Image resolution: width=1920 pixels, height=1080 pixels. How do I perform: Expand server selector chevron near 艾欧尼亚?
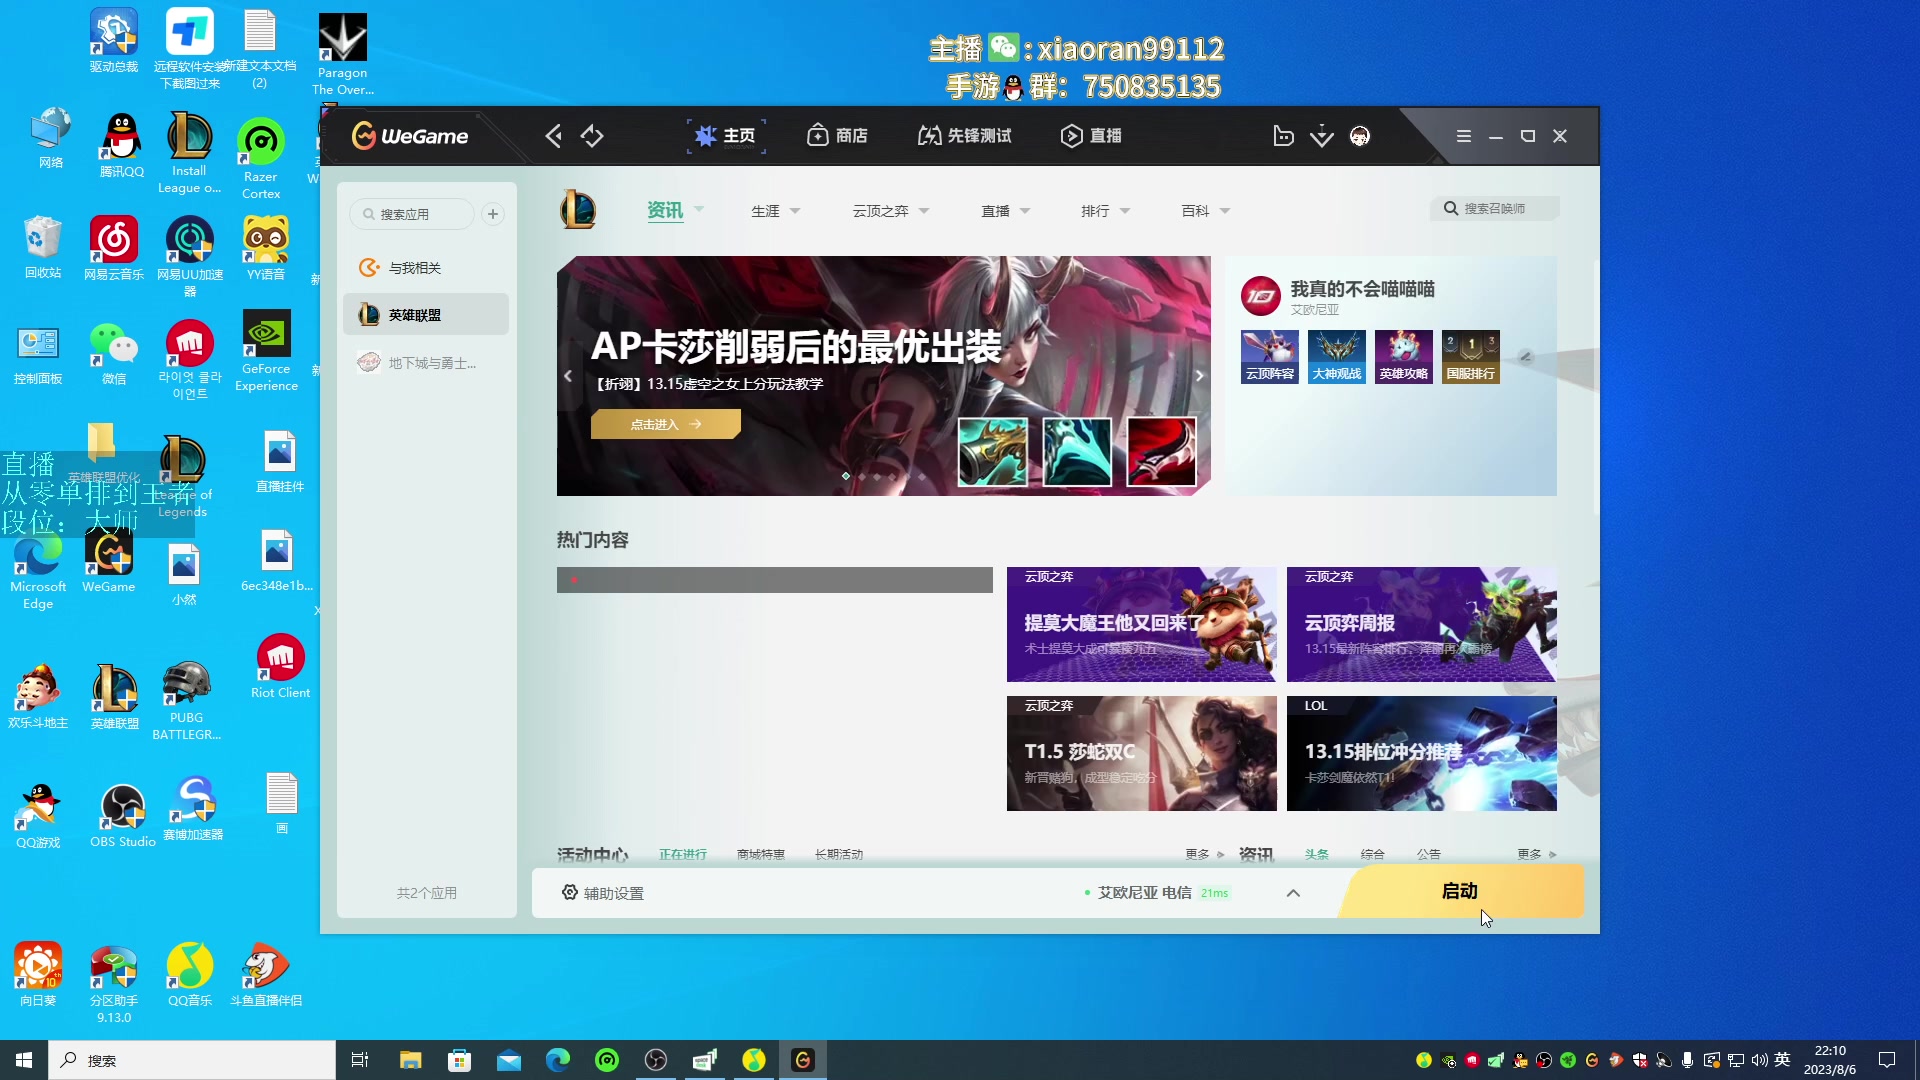(1293, 893)
